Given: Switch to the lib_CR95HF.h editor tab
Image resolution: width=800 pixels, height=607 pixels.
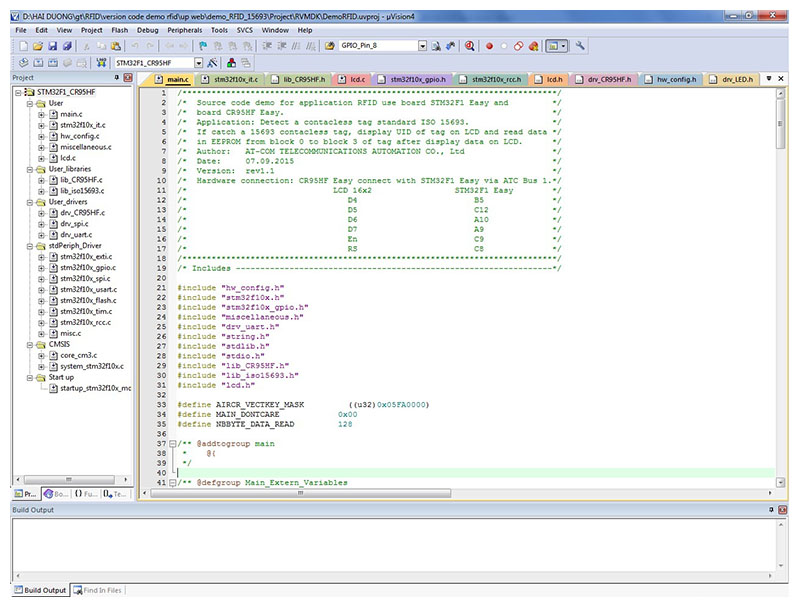Looking at the screenshot, I should click(x=297, y=78).
